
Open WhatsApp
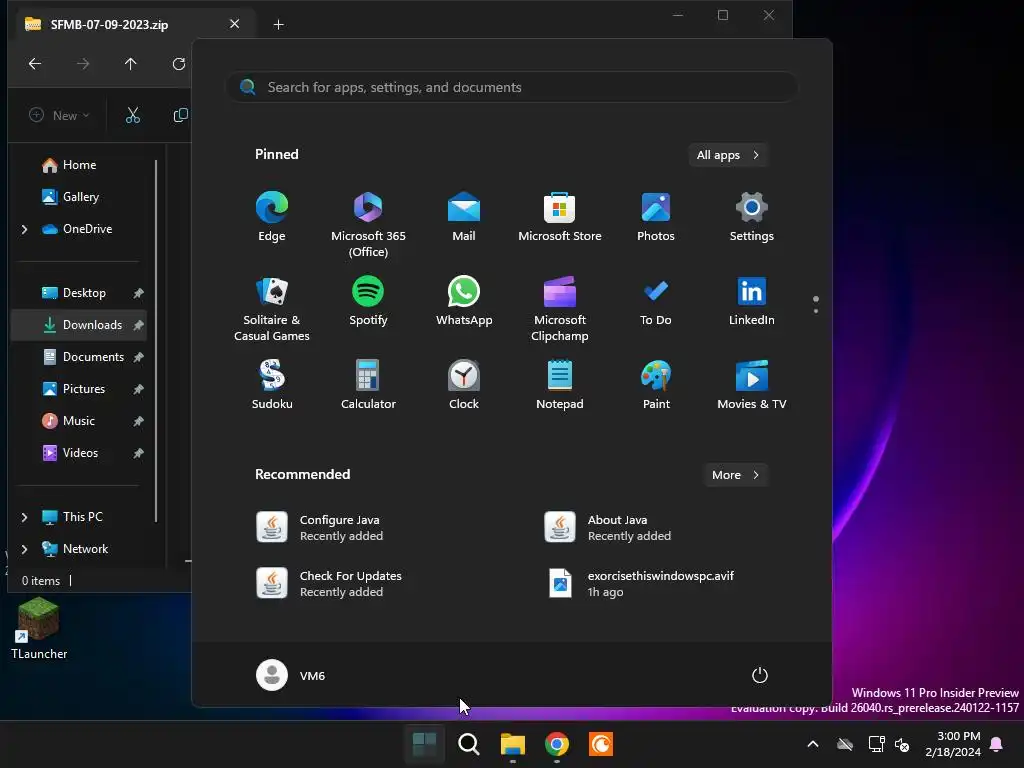(x=464, y=300)
